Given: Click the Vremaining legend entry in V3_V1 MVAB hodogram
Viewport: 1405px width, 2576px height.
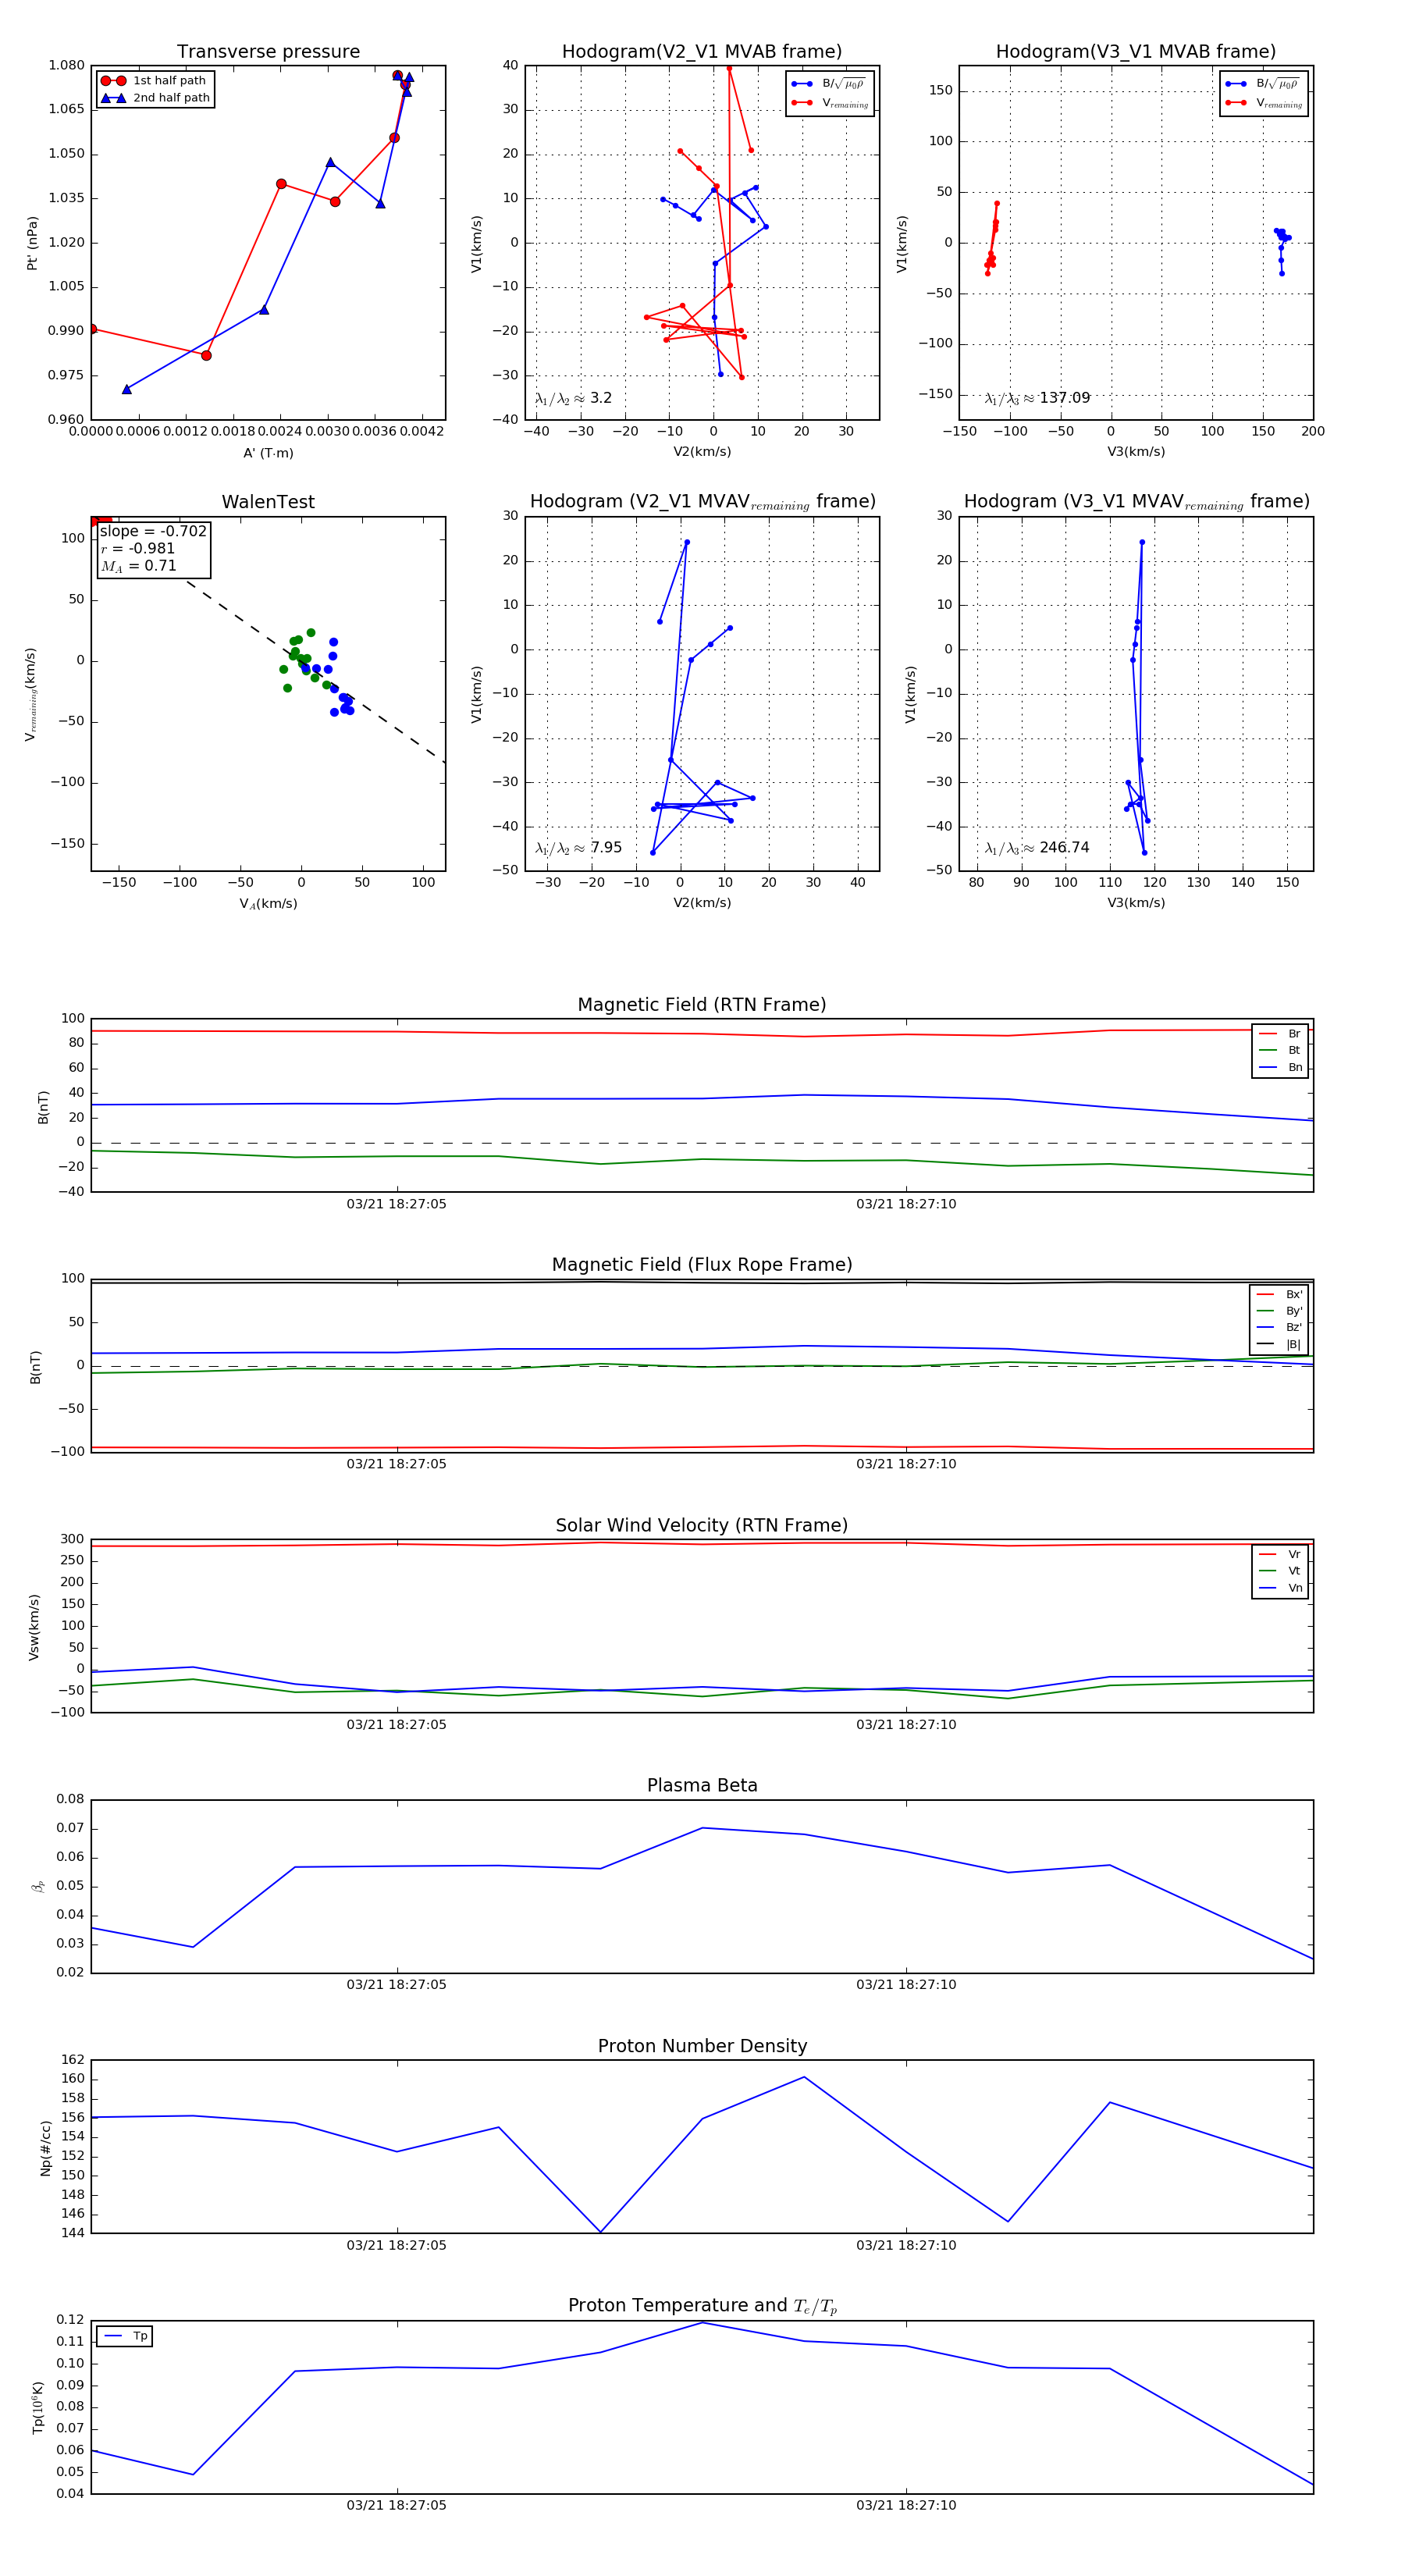Looking at the screenshot, I should 1264,103.
